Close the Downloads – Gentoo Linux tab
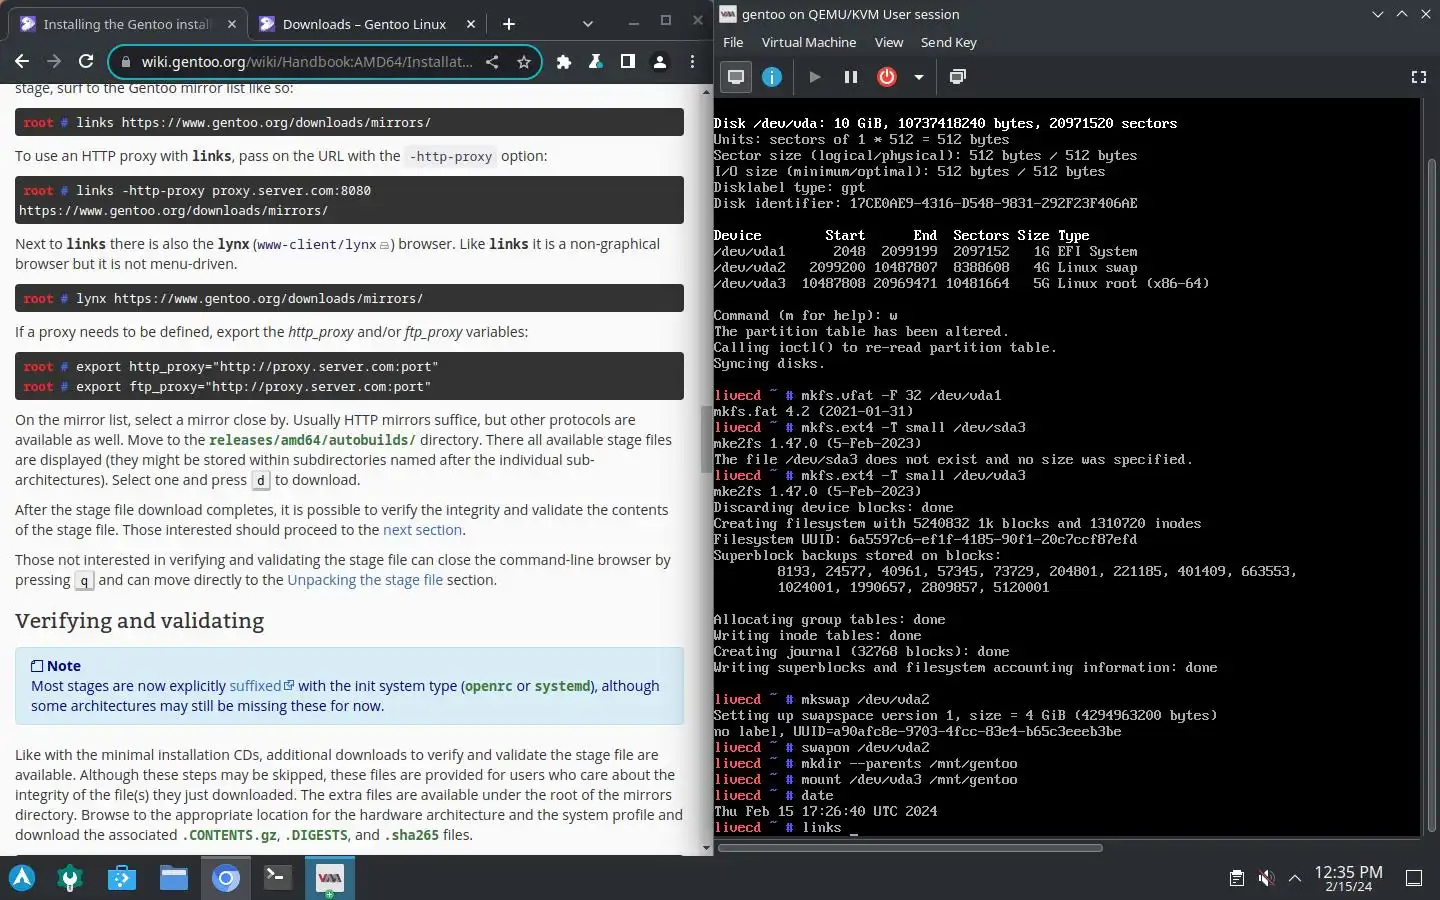 pos(469,24)
